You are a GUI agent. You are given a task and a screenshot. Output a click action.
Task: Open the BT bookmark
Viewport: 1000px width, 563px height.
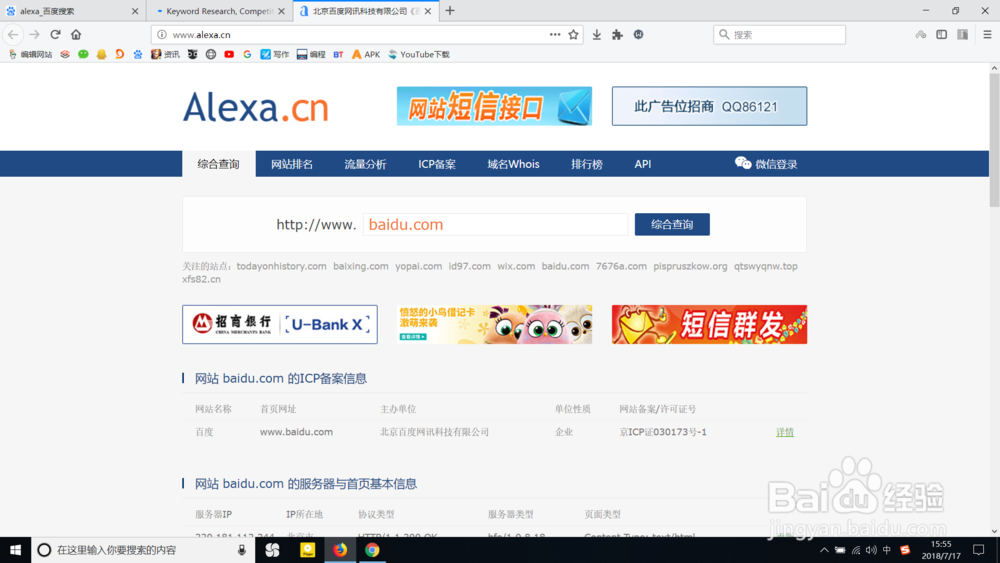pyautogui.click(x=338, y=54)
